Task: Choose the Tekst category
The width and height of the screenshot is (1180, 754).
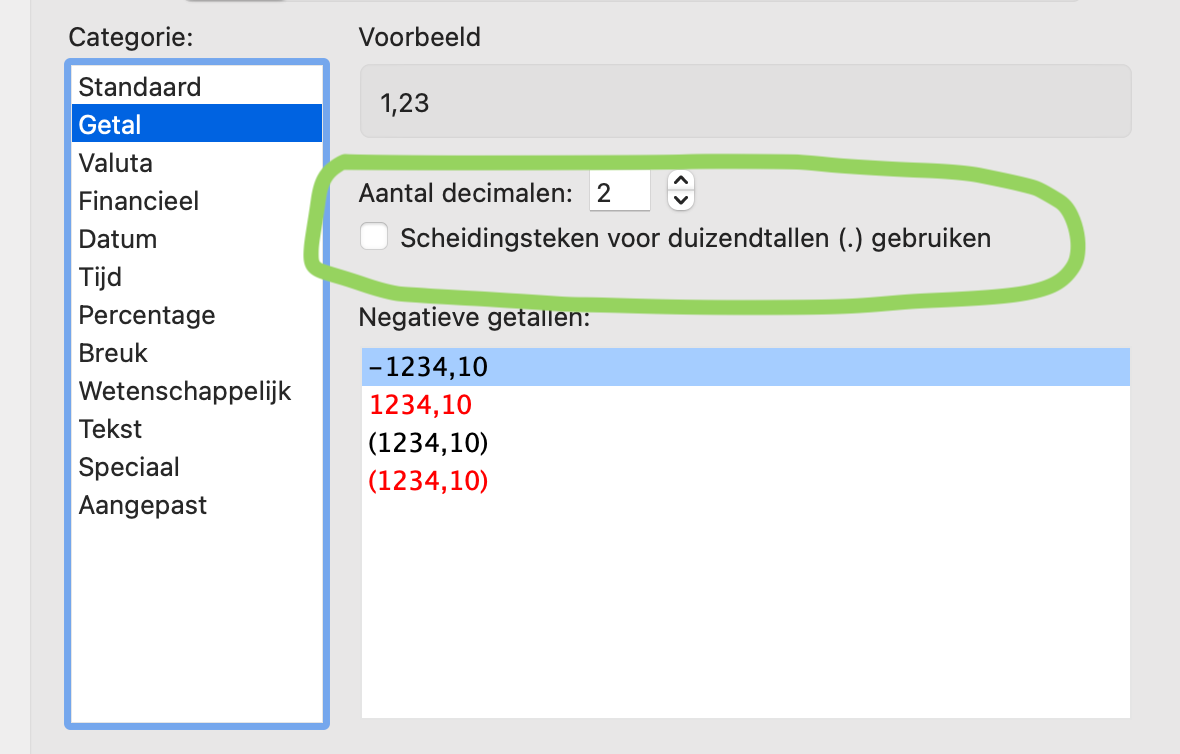Action: tap(196, 429)
